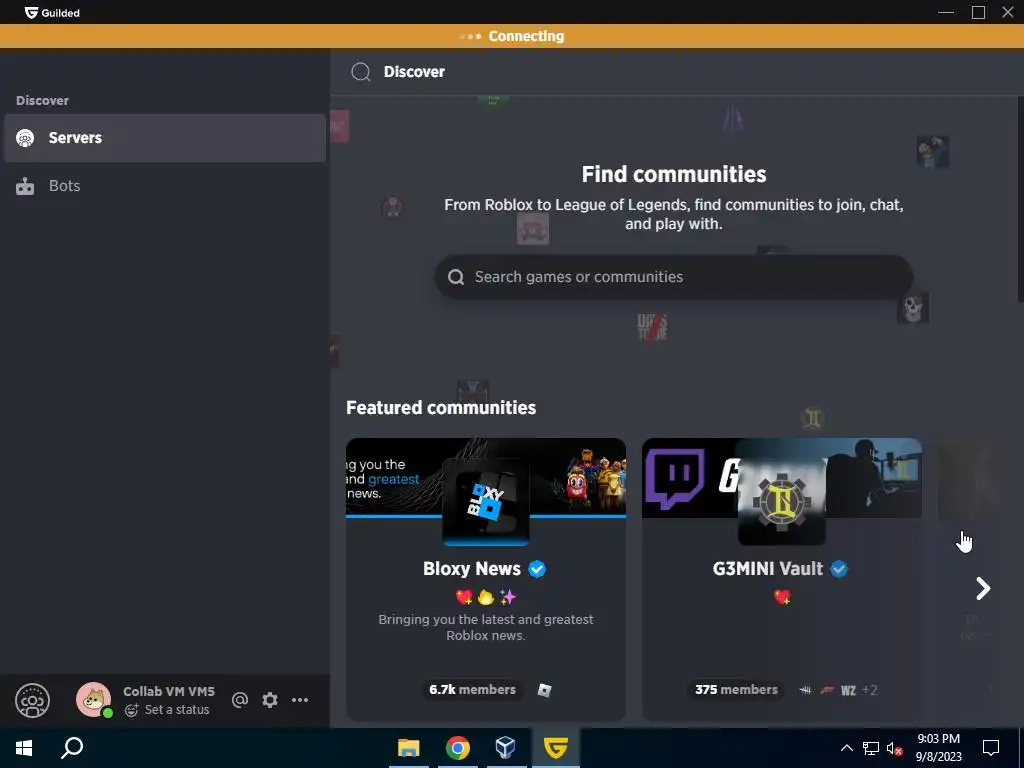The width and height of the screenshot is (1024, 768).
Task: Click the network tray icon
Action: point(871,748)
